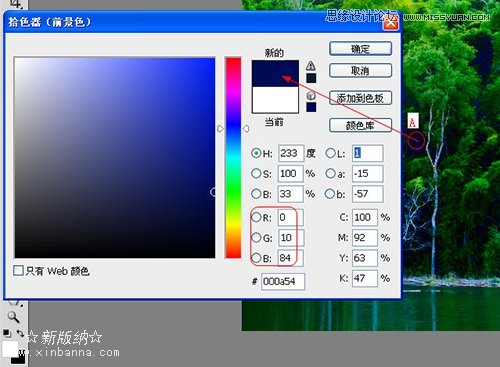This screenshot has height=367, width=500.
Task: Click inside the large color saturation field
Action: point(115,157)
